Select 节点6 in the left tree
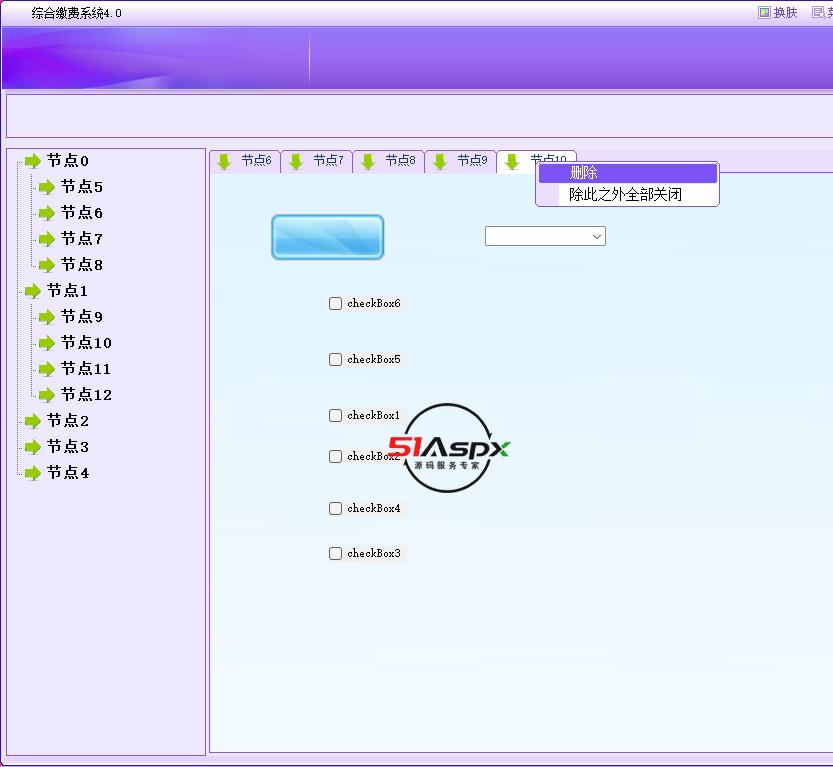This screenshot has width=833, height=767. [x=82, y=212]
